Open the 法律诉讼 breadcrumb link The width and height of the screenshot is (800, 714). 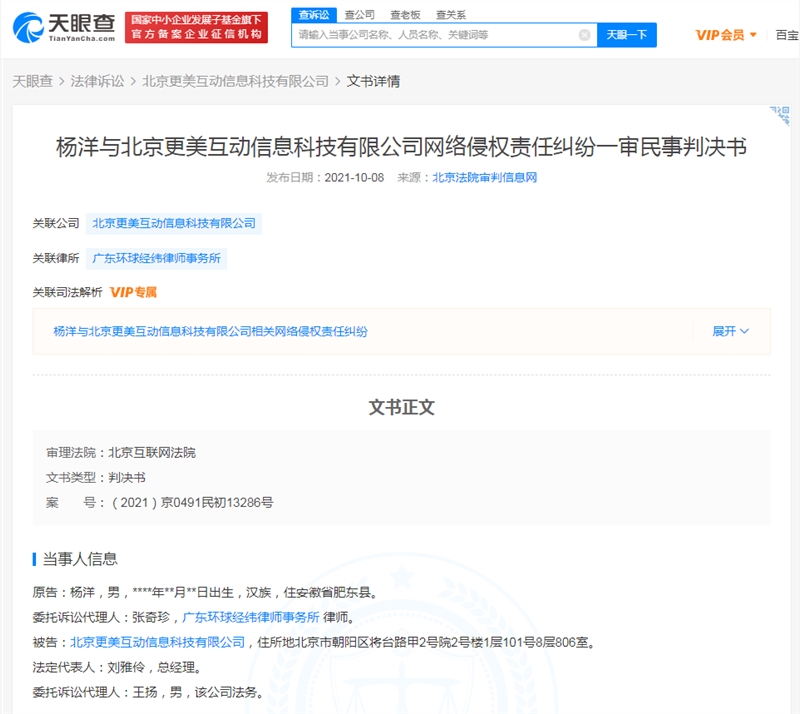click(97, 81)
